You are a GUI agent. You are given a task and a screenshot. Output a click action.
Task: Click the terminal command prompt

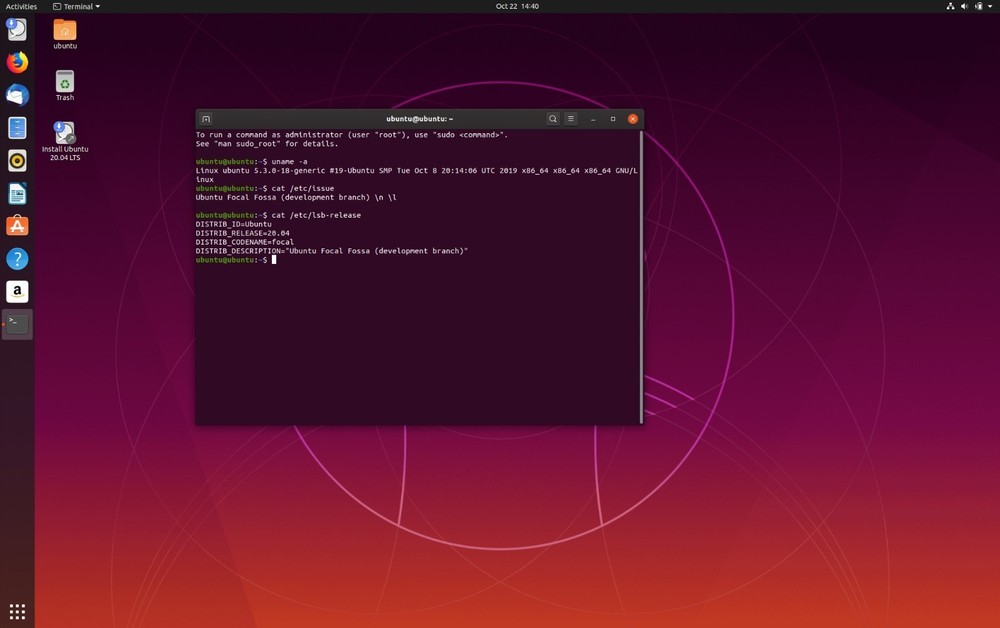click(x=275, y=260)
